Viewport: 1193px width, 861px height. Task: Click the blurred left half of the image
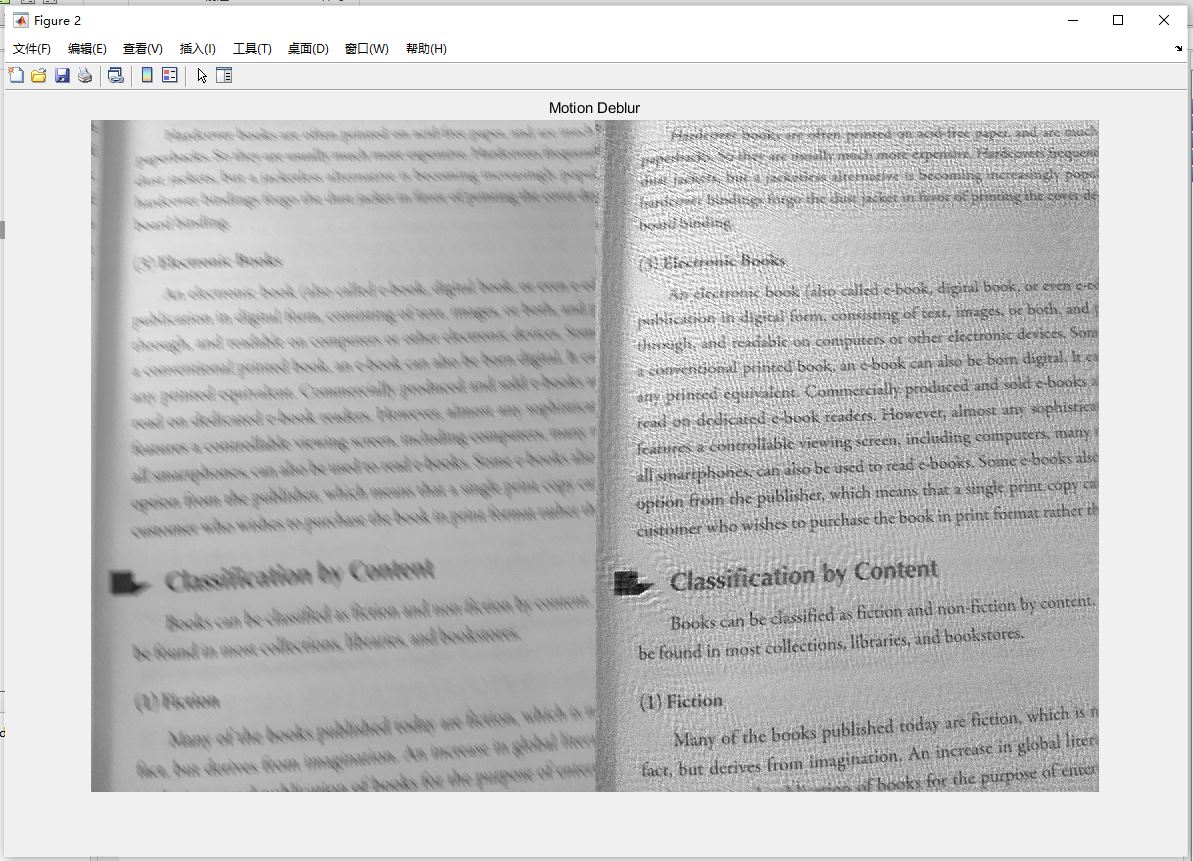(x=344, y=456)
